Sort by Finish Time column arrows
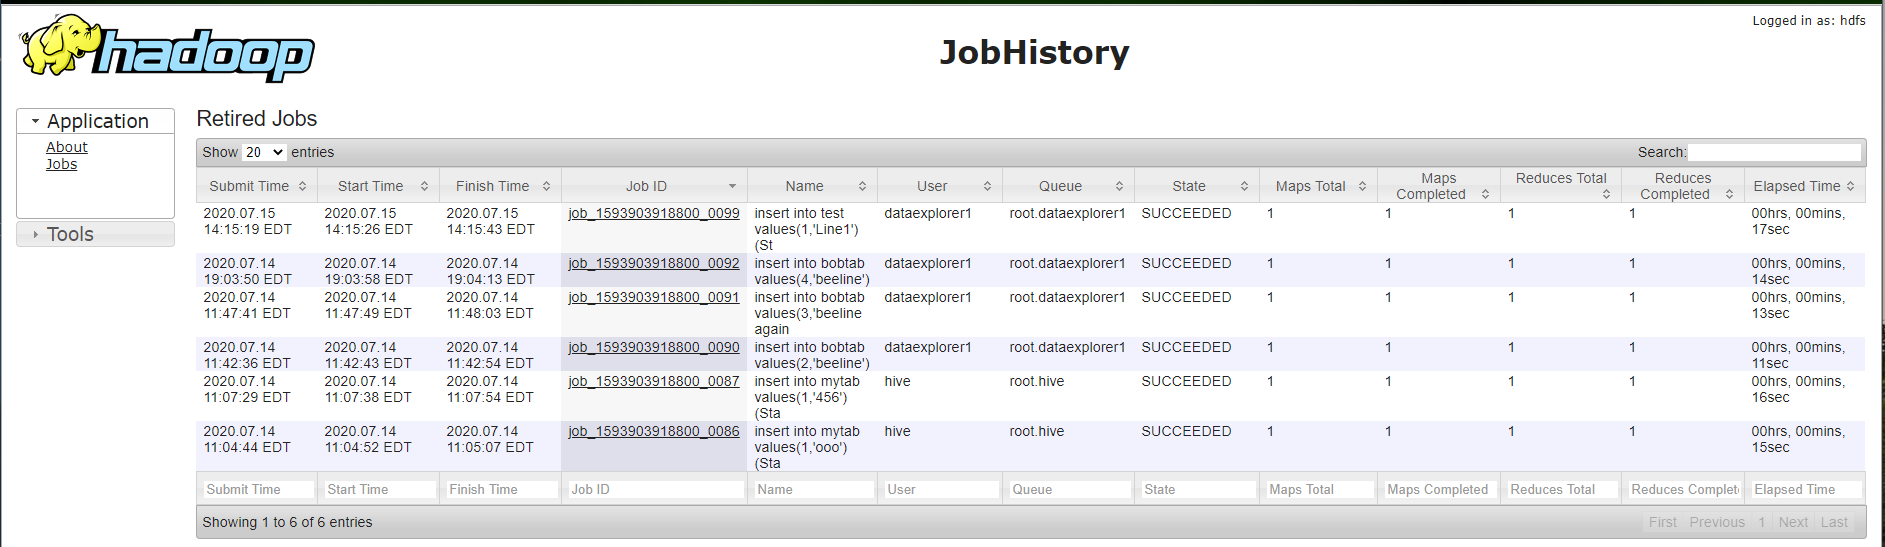This screenshot has height=547, width=1885. pos(546,186)
